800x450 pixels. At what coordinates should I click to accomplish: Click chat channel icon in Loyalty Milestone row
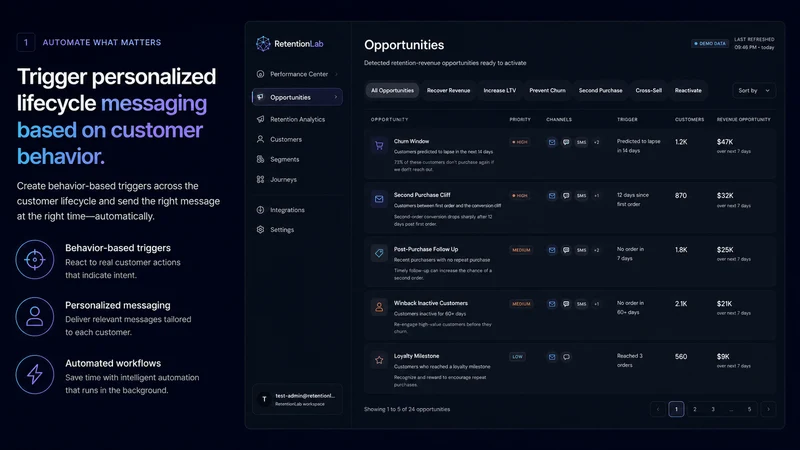566,357
